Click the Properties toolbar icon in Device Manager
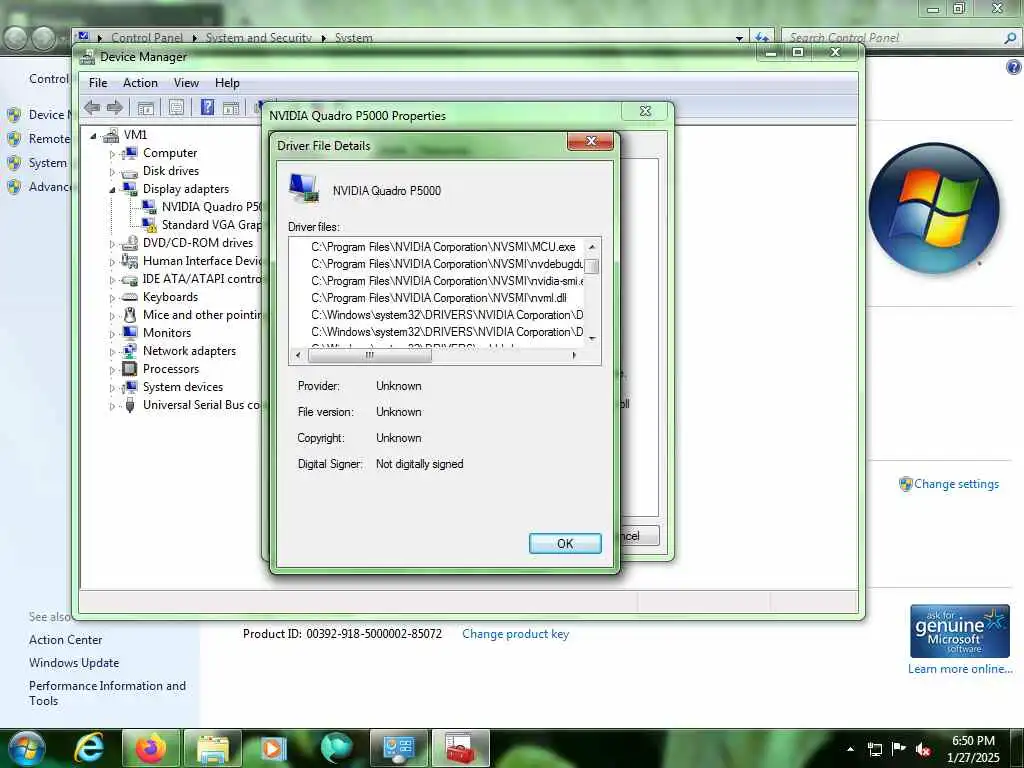This screenshot has width=1024, height=768. point(176,107)
